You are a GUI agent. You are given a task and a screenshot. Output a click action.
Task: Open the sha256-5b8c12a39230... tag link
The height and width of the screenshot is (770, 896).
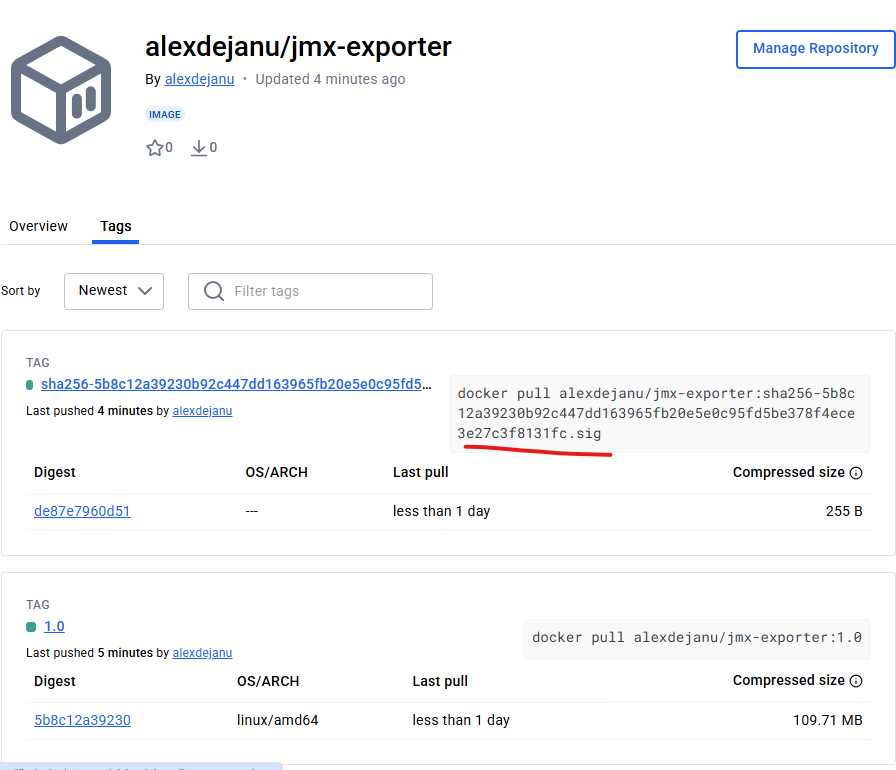pos(235,384)
